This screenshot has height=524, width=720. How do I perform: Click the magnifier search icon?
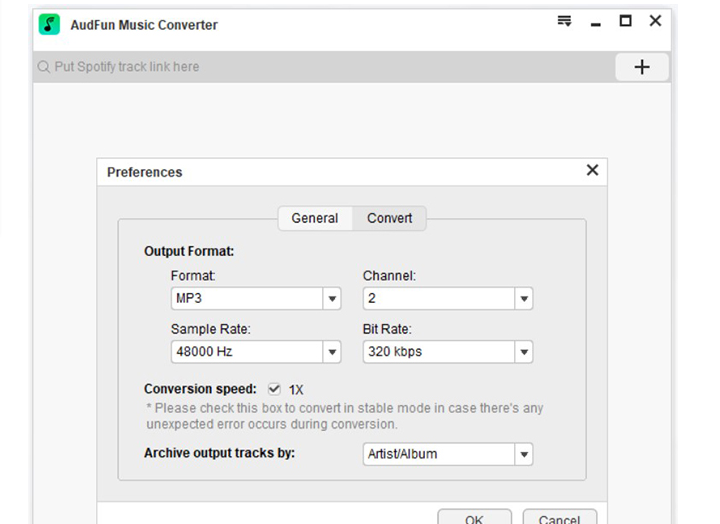pos(44,67)
